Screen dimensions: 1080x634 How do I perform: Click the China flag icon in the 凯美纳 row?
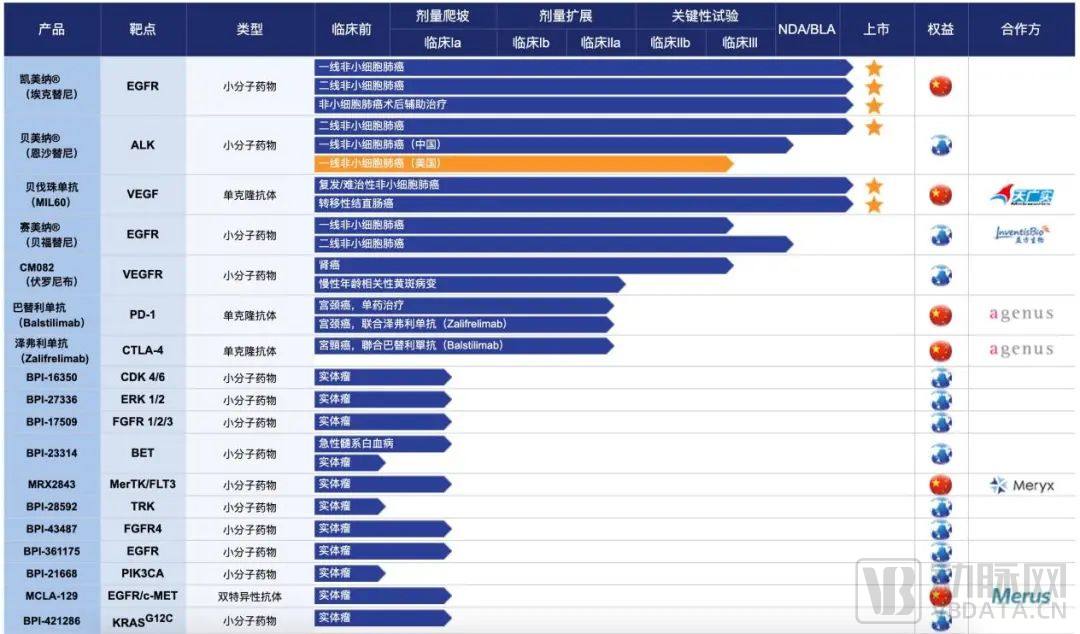[939, 86]
